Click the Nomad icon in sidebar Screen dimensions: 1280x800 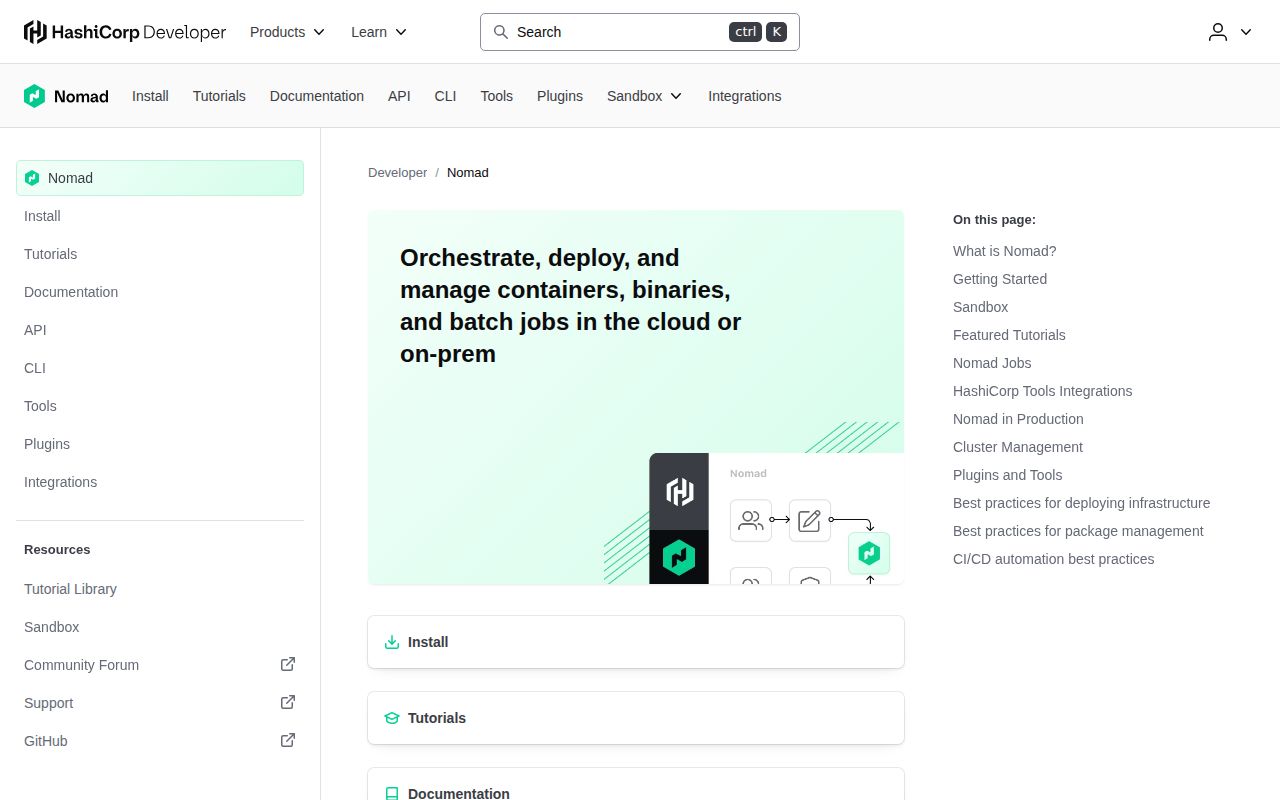point(32,178)
